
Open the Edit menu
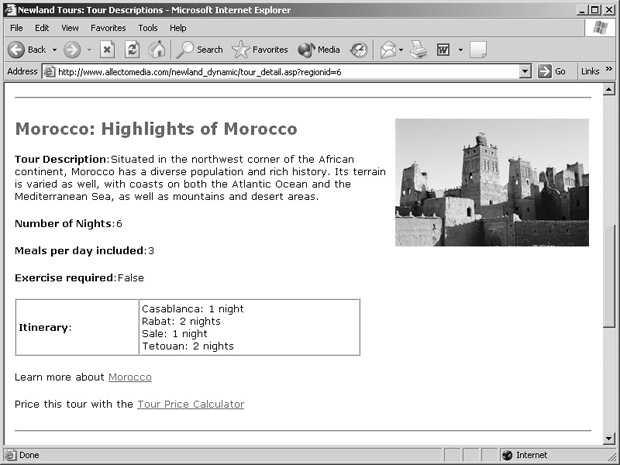42,28
